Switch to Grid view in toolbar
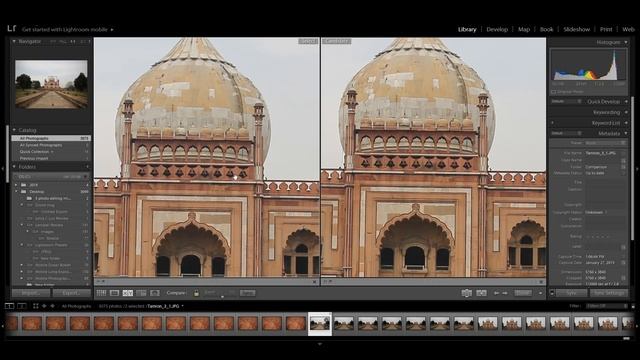This screenshot has width=640, height=360. pos(101,293)
